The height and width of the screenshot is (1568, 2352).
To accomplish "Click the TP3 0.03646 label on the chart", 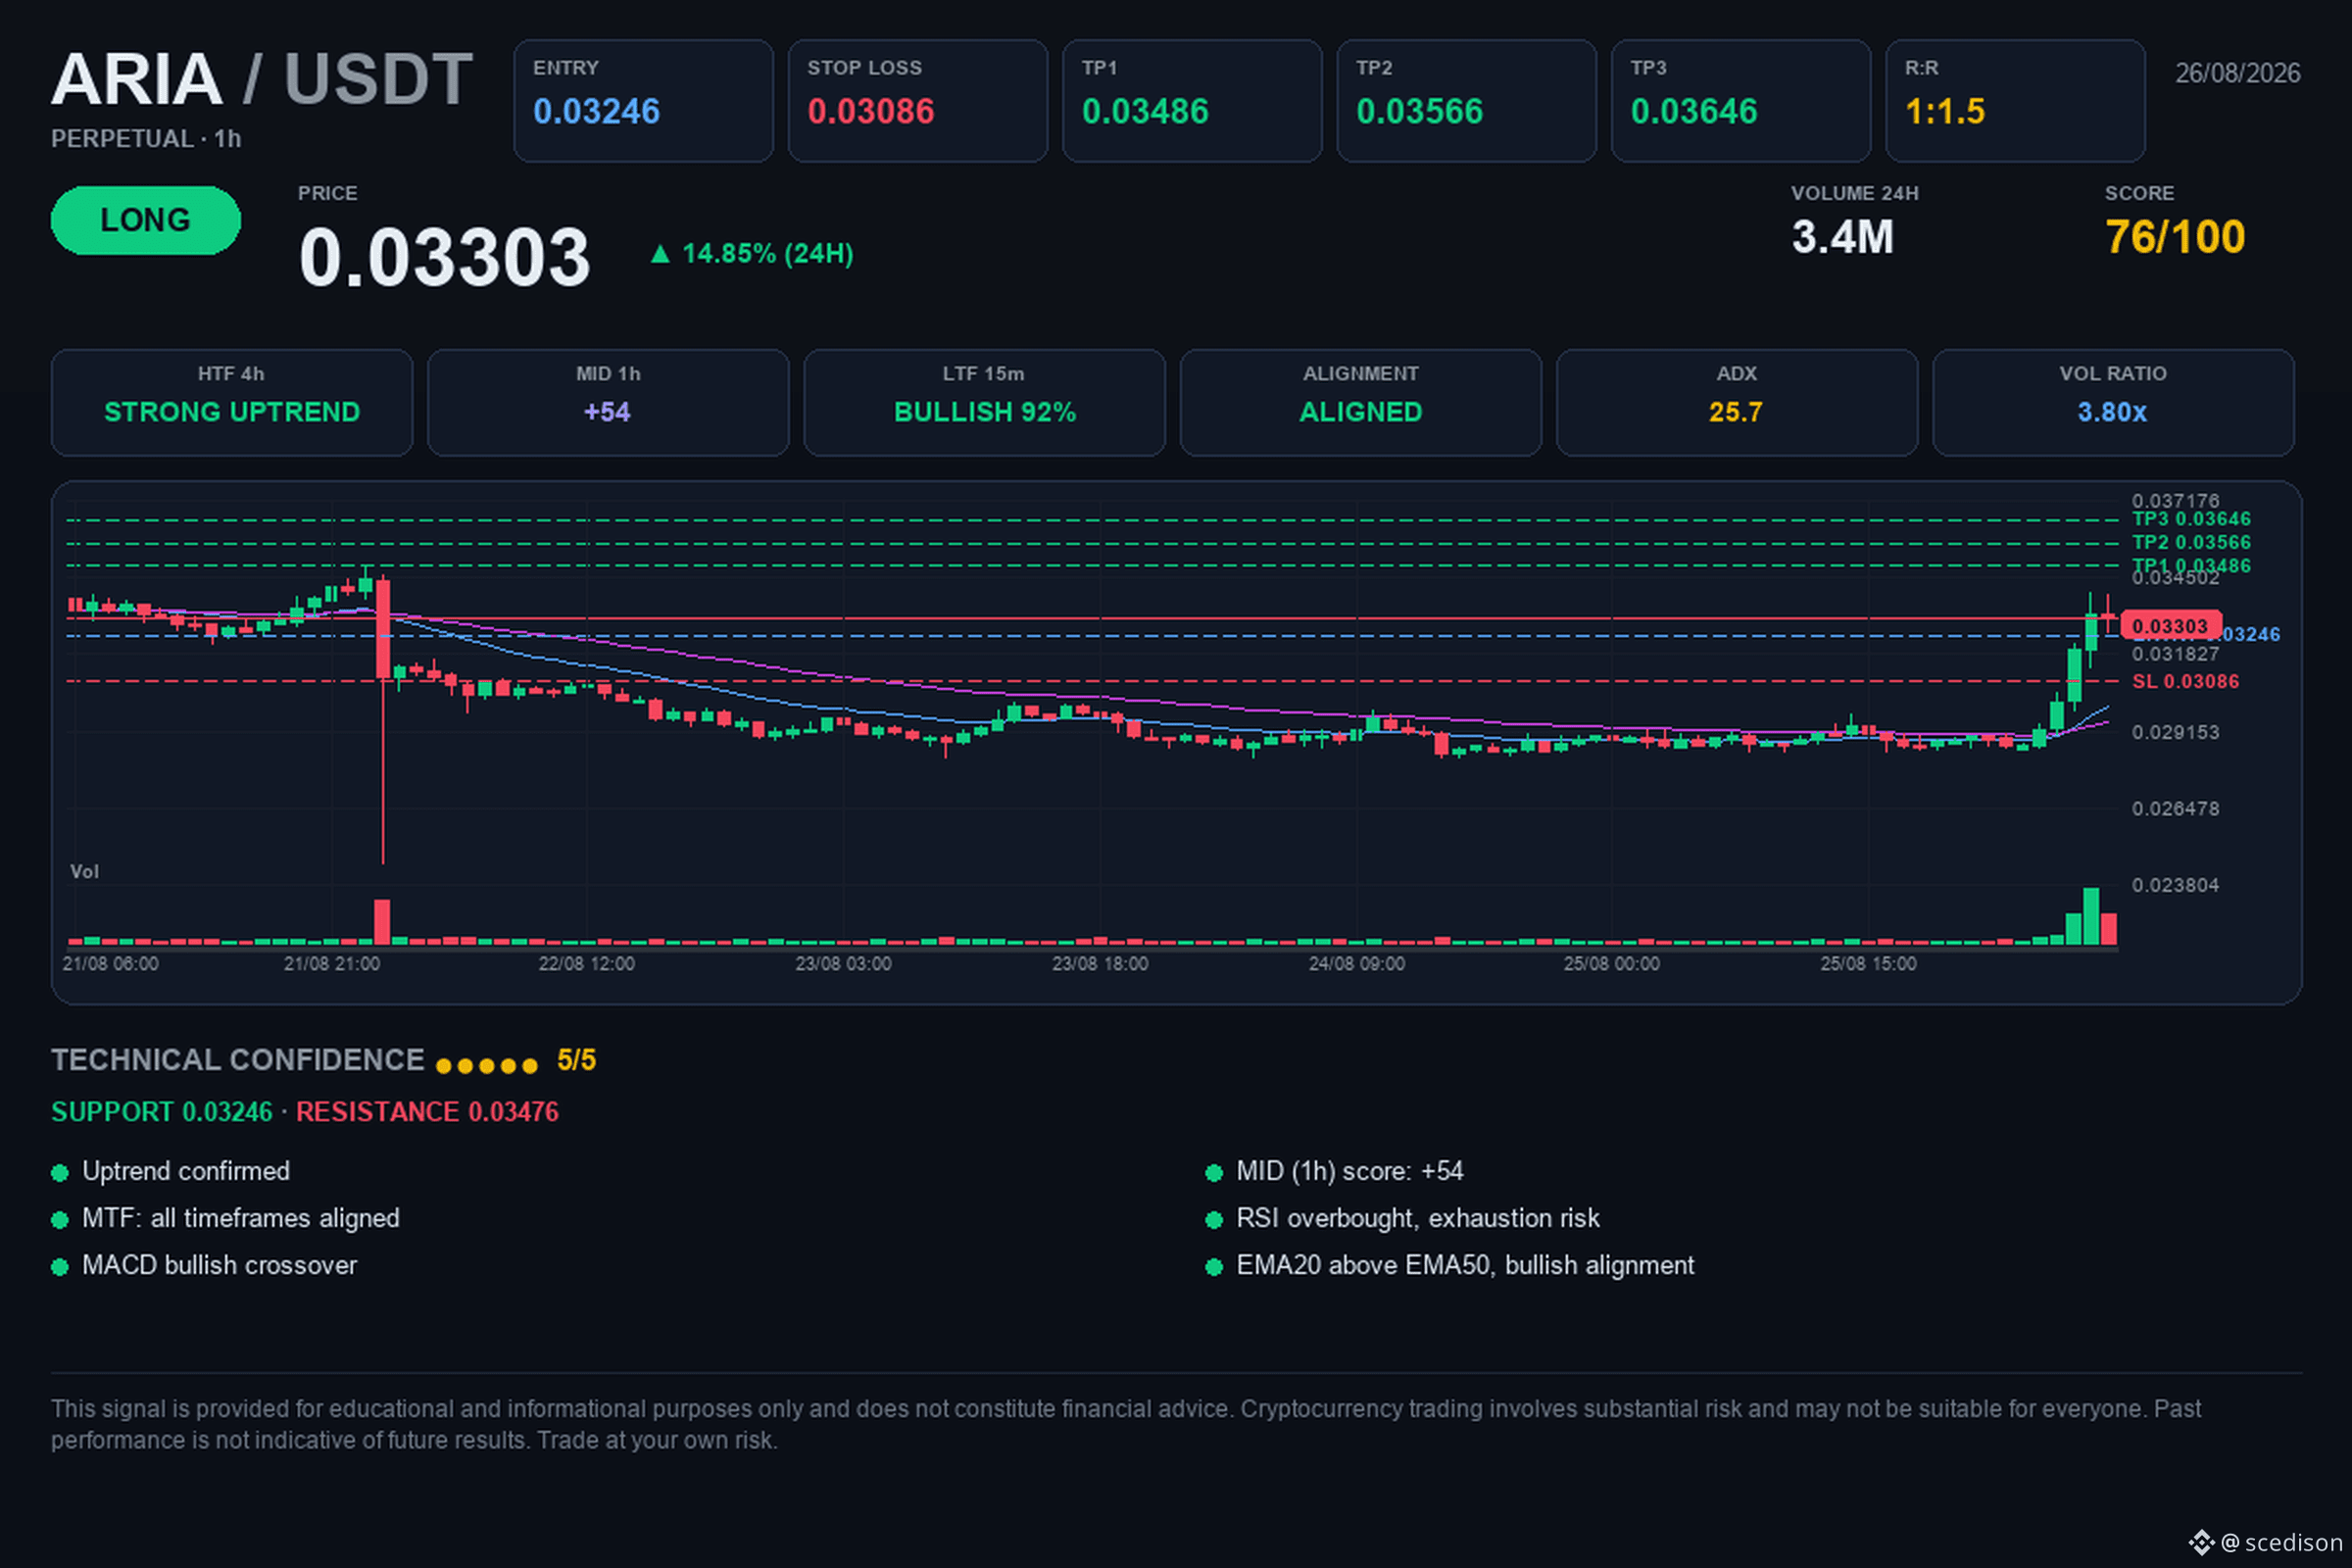I will coord(2191,520).
